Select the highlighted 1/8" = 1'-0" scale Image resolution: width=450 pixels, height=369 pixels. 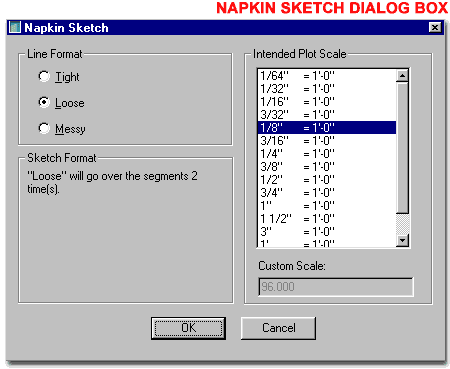coord(327,128)
